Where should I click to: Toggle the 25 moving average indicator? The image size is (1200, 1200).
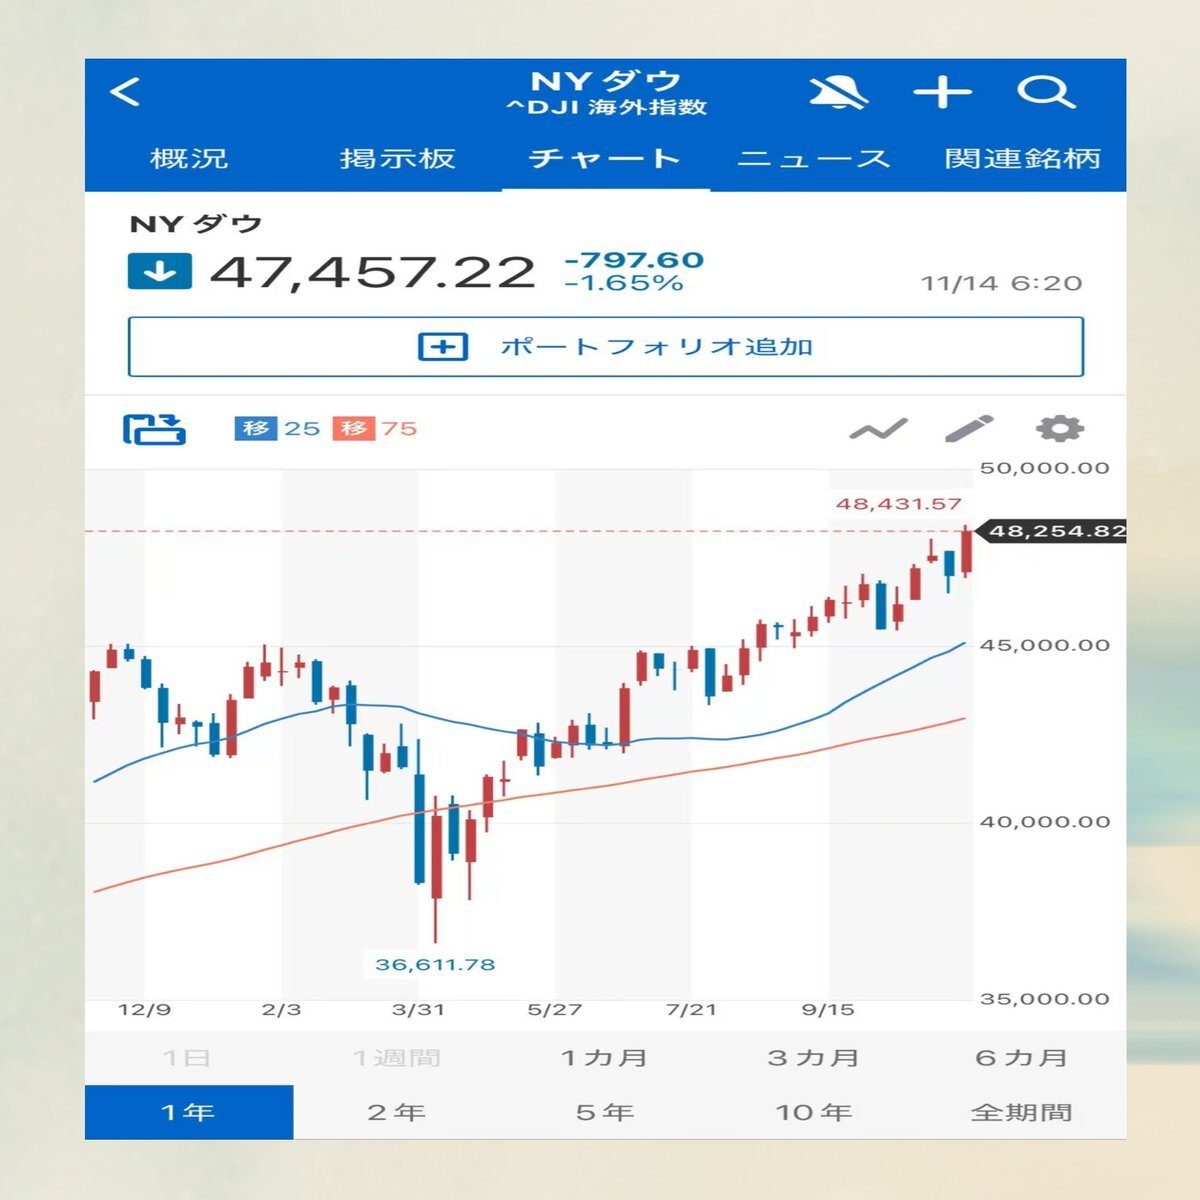(x=277, y=429)
